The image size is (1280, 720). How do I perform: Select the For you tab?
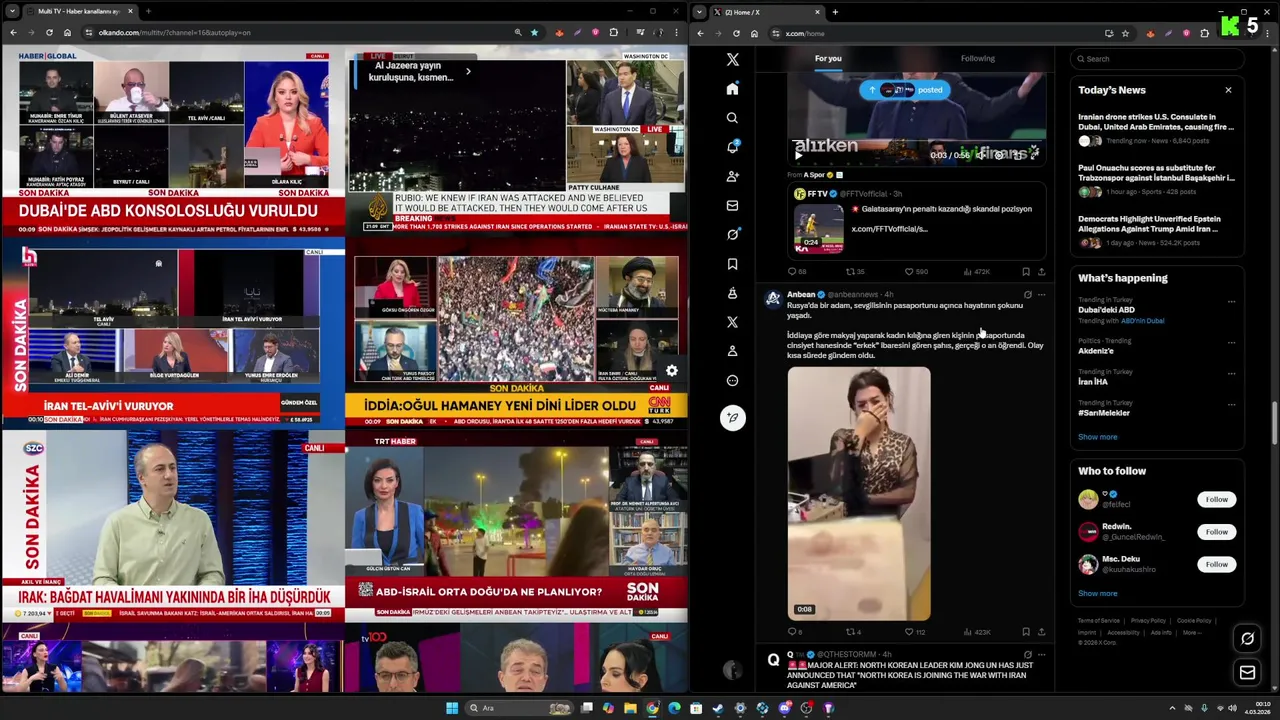(828, 58)
